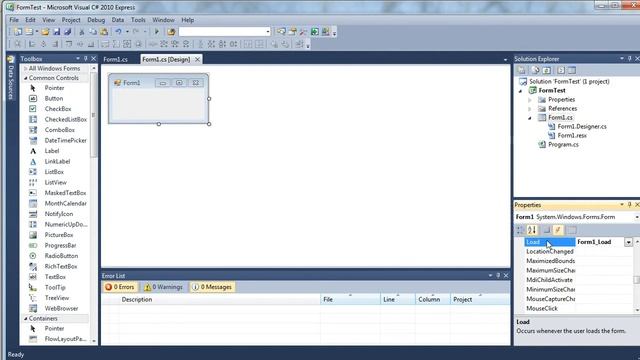Open the File menu
The image size is (640, 360).
click(14, 20)
